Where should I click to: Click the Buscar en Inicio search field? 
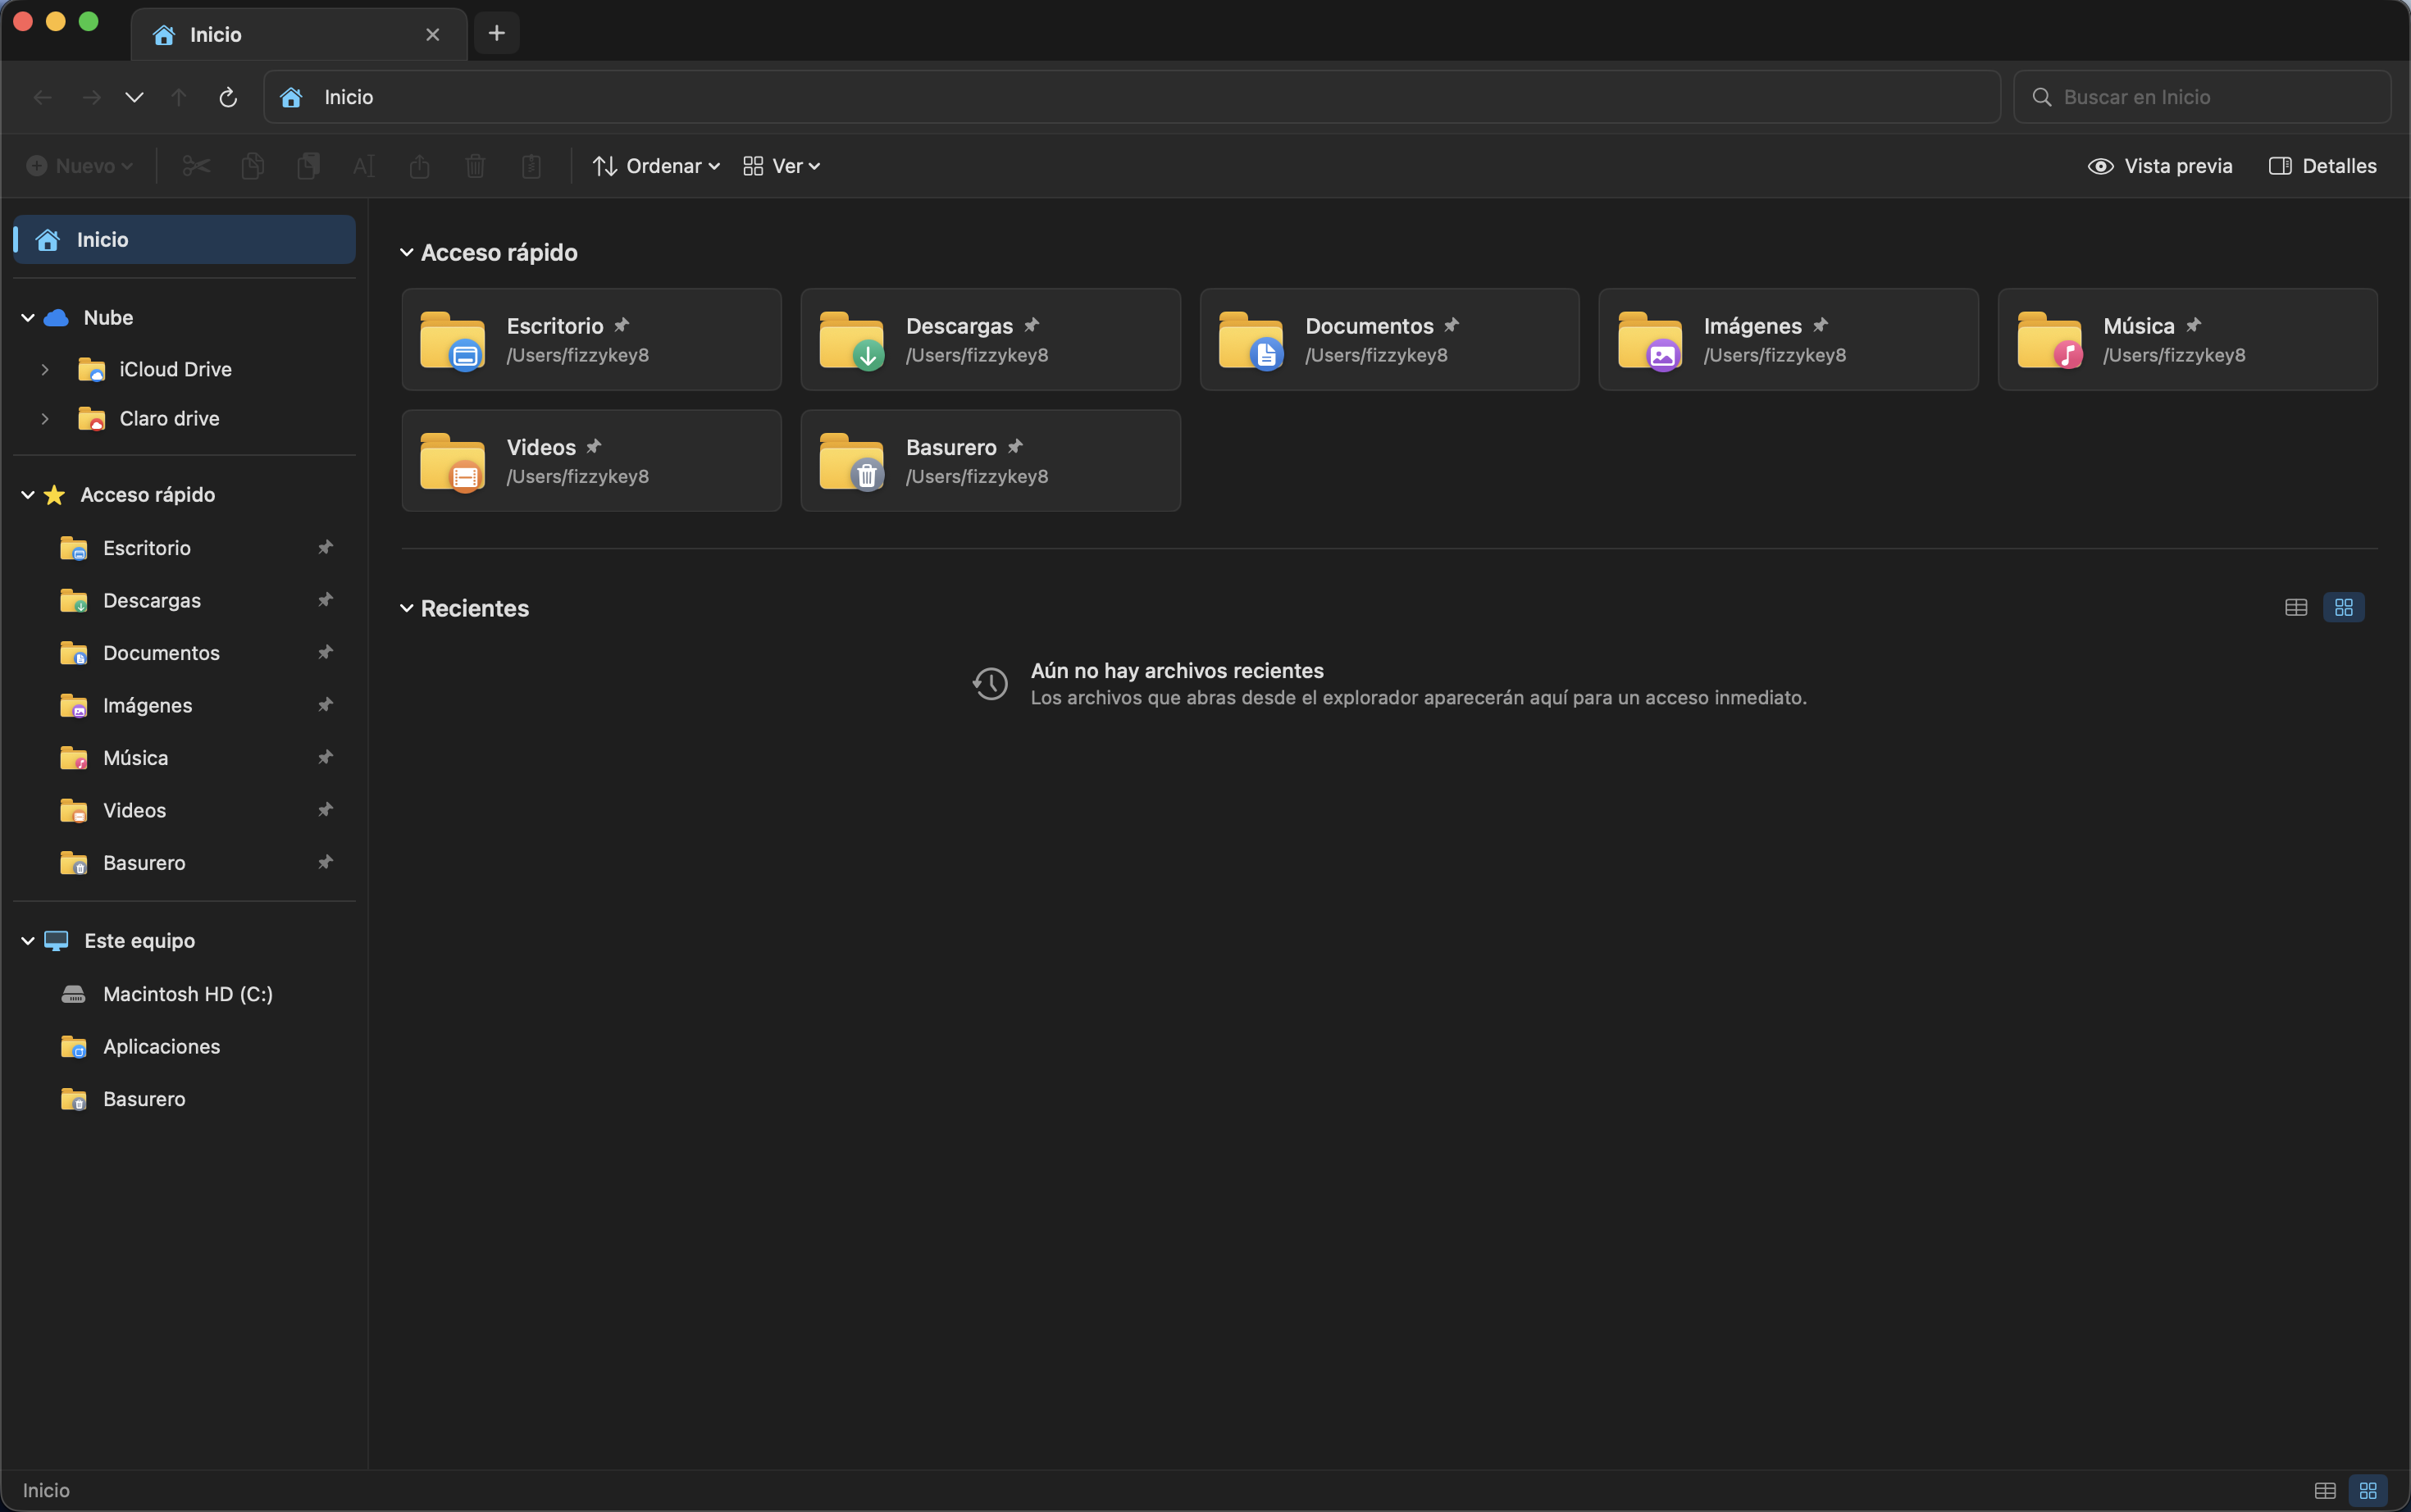[x=2202, y=97]
